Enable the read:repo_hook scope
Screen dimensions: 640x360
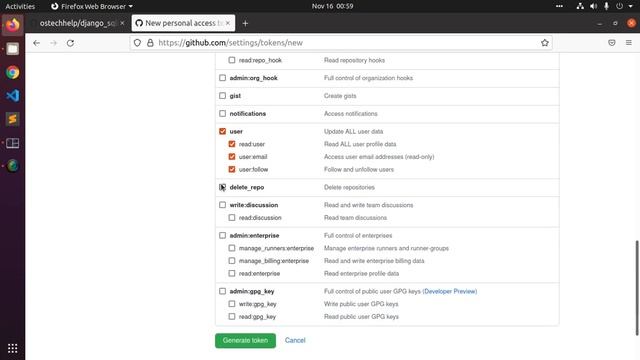pyautogui.click(x=232, y=60)
